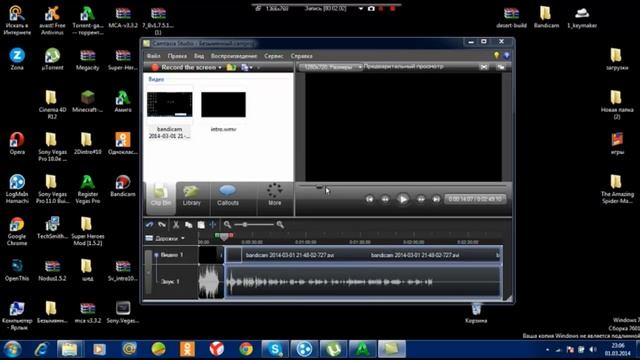Click the Produce and share icon
This screenshot has width=640, height=360.
[245, 67]
